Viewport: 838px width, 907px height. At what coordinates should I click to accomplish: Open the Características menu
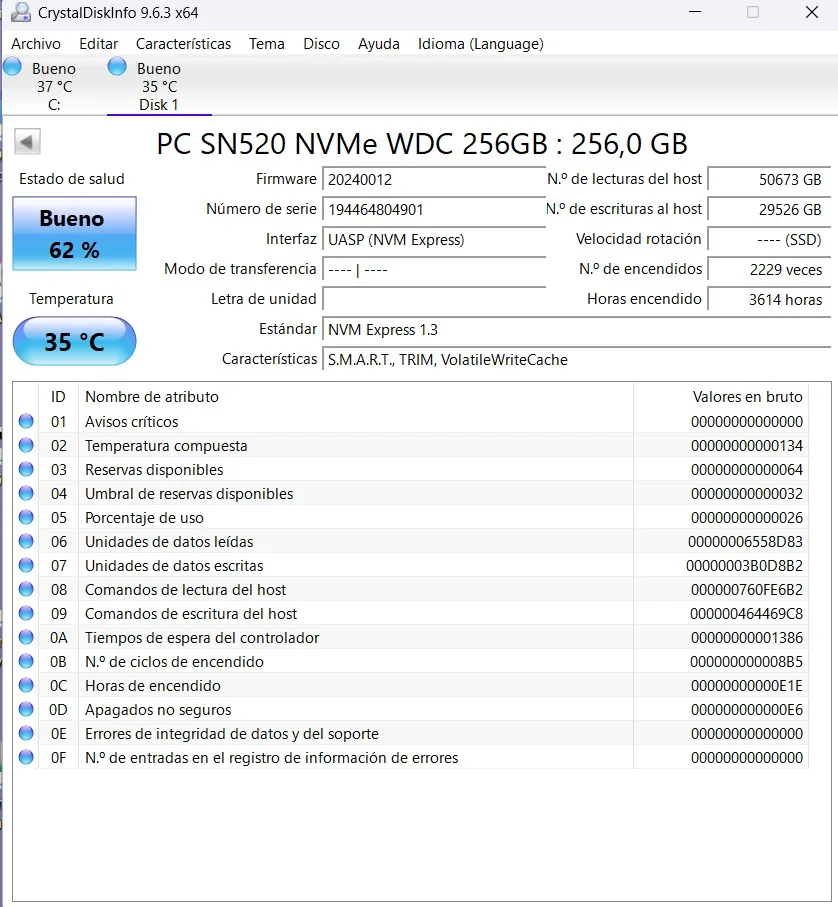point(183,44)
